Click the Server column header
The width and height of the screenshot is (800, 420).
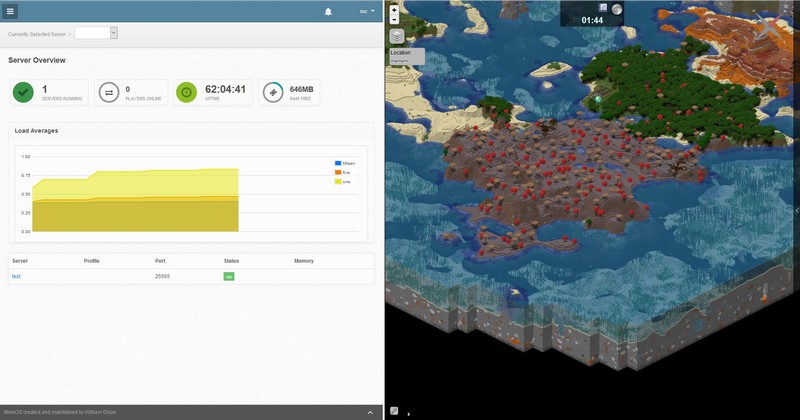point(20,261)
